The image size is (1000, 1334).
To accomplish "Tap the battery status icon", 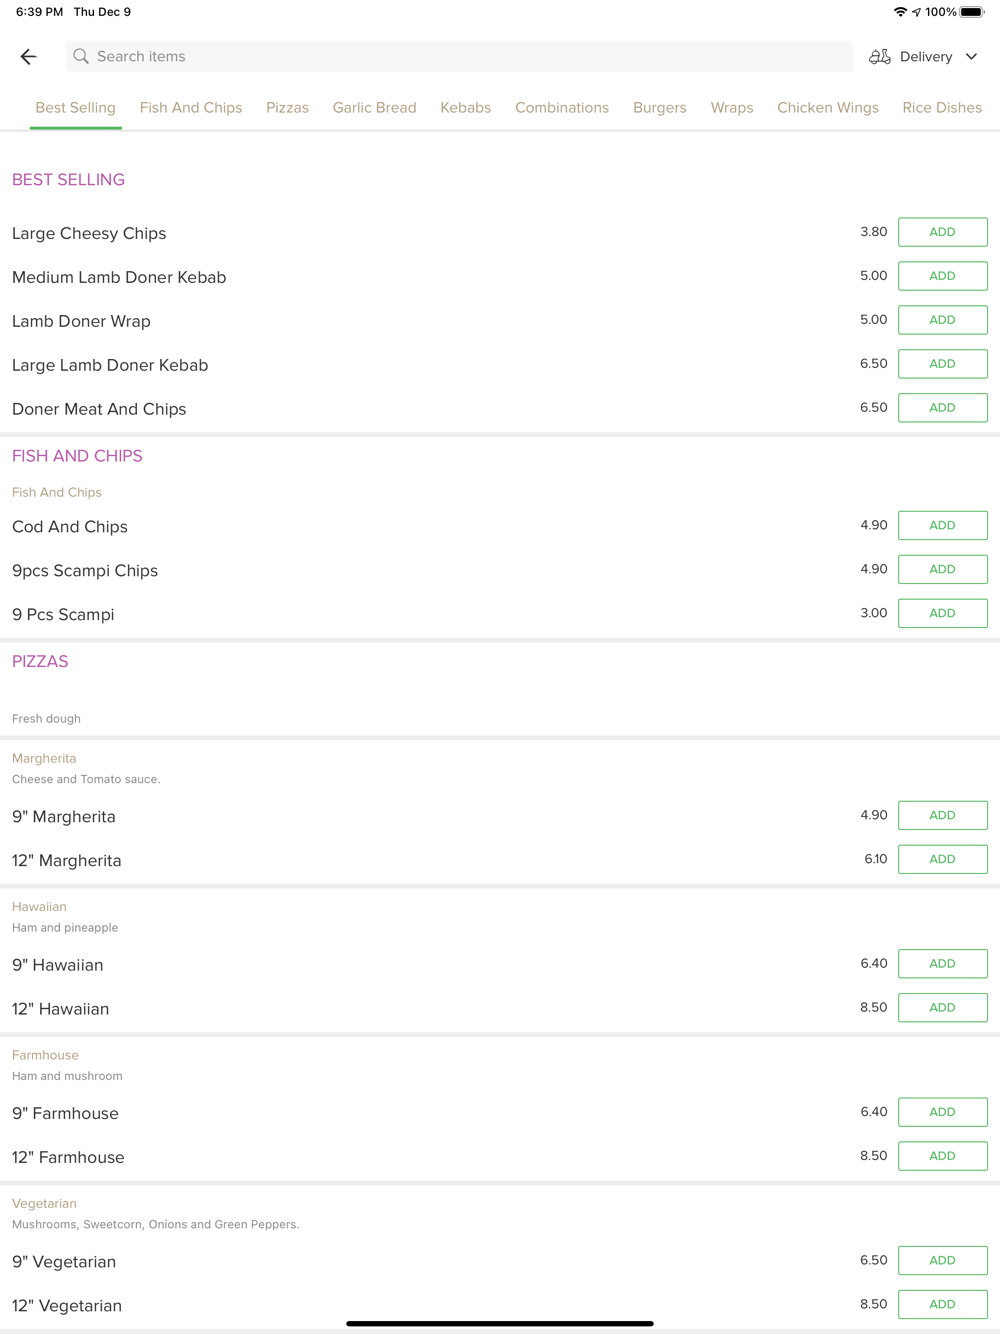I will pyautogui.click(x=972, y=12).
